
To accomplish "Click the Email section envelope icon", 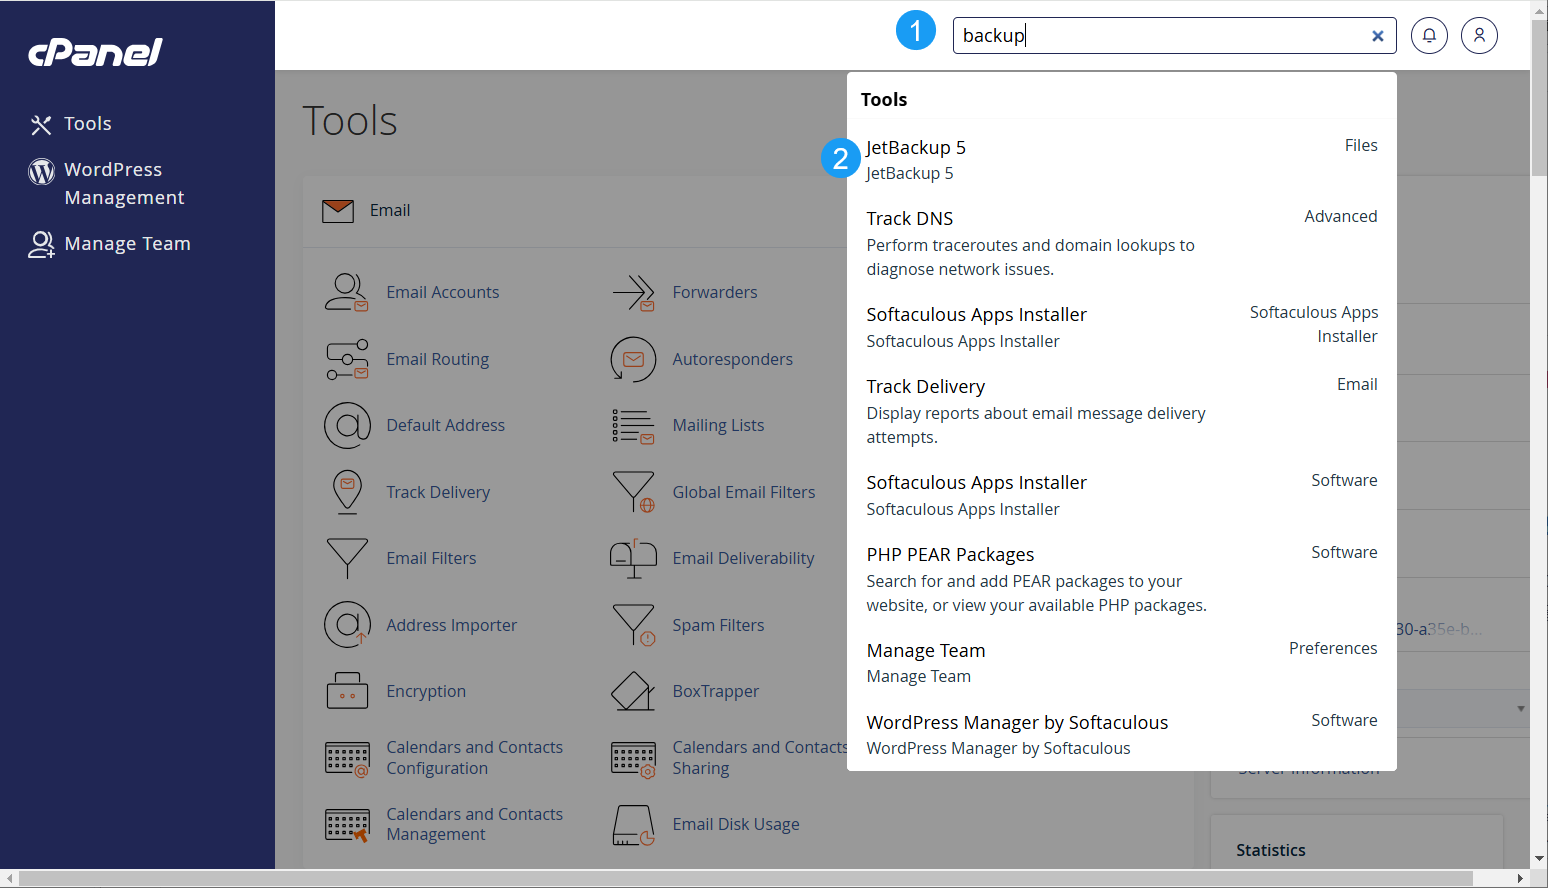I will click(338, 211).
